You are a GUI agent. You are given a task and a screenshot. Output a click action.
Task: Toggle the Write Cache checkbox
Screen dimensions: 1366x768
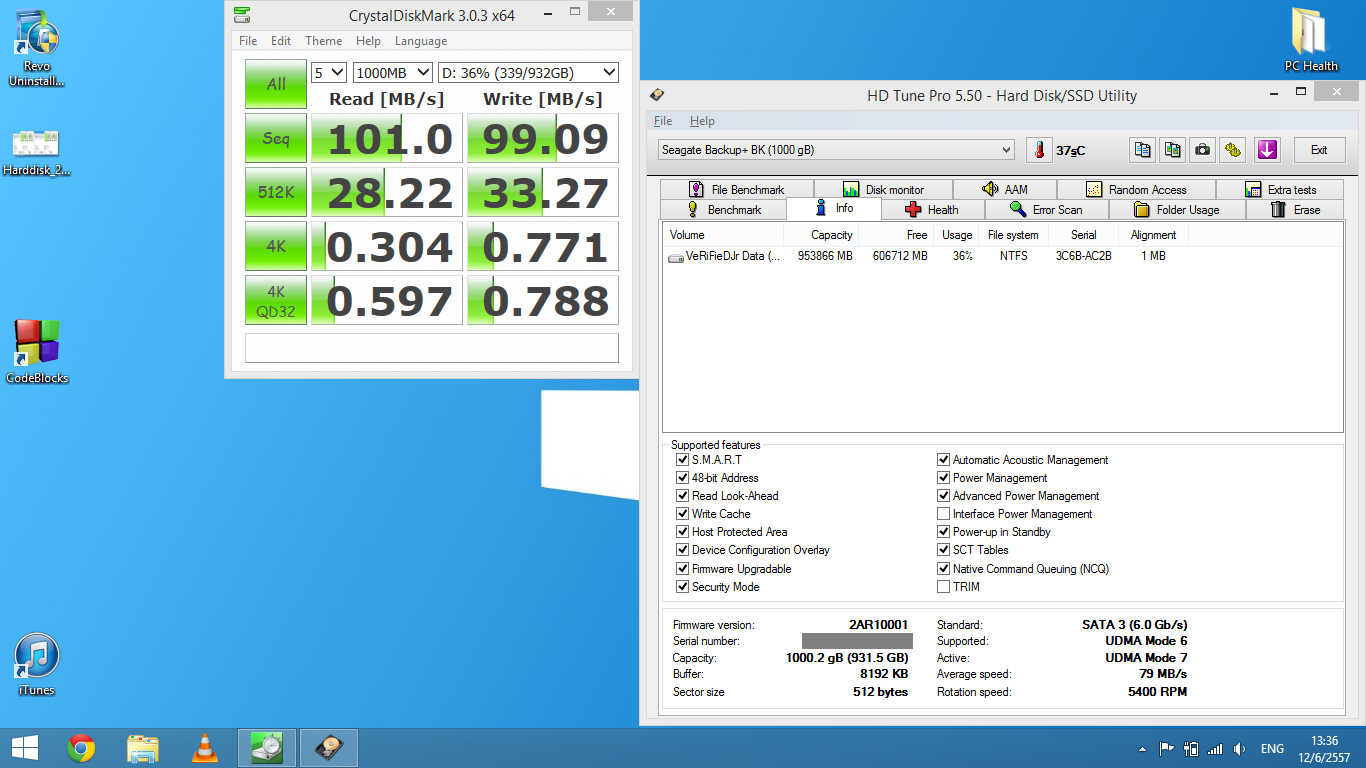(682, 514)
